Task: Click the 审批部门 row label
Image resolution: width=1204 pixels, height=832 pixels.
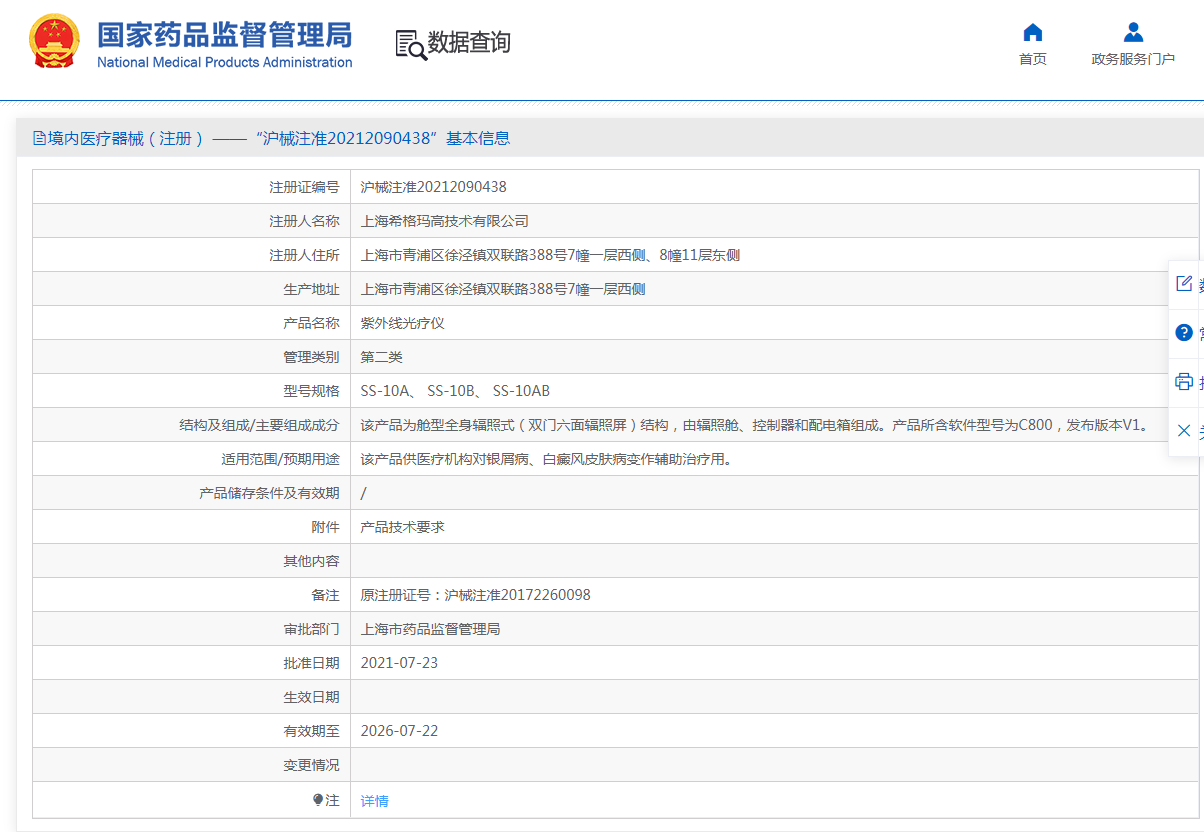Action: pyautogui.click(x=311, y=629)
